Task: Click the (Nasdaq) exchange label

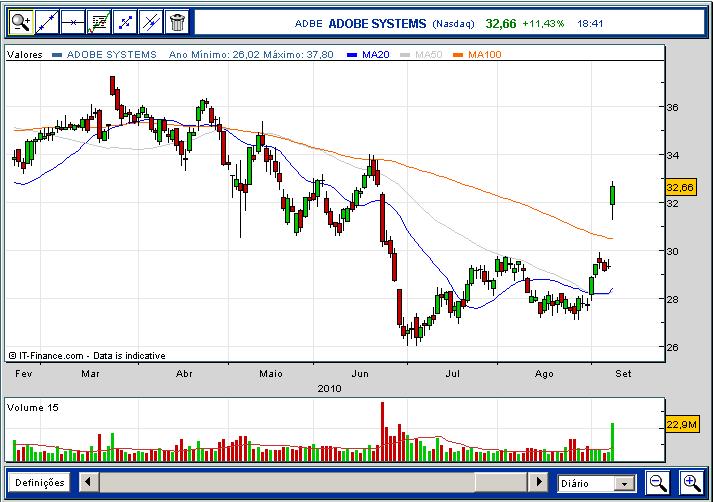Action: (x=453, y=24)
